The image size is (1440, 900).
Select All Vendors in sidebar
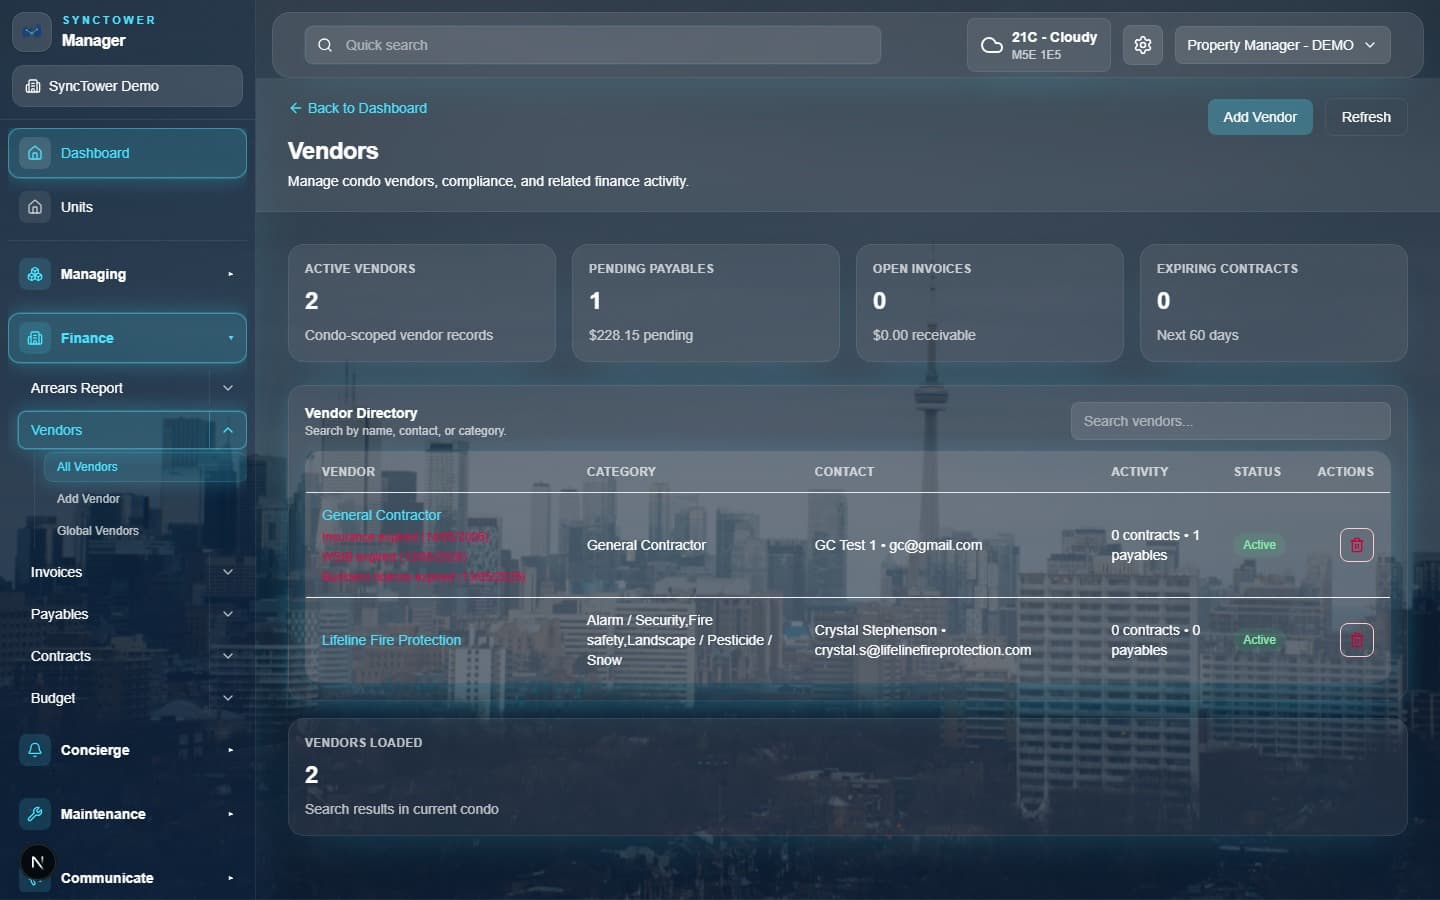coord(144,467)
